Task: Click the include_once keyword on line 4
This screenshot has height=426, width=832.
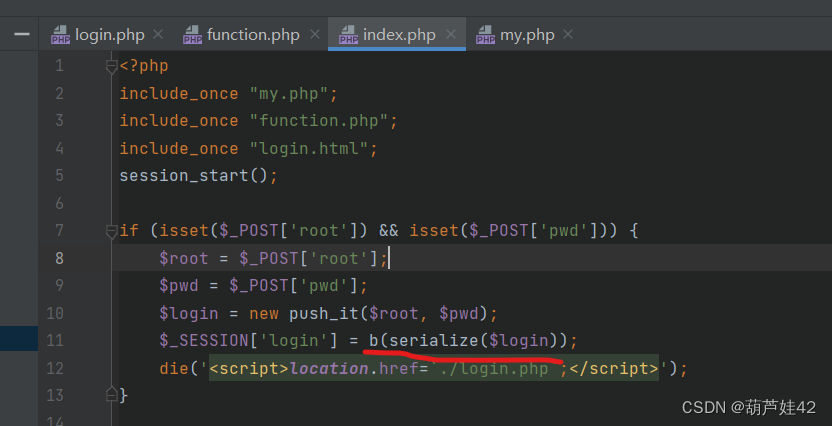Action: pos(179,149)
